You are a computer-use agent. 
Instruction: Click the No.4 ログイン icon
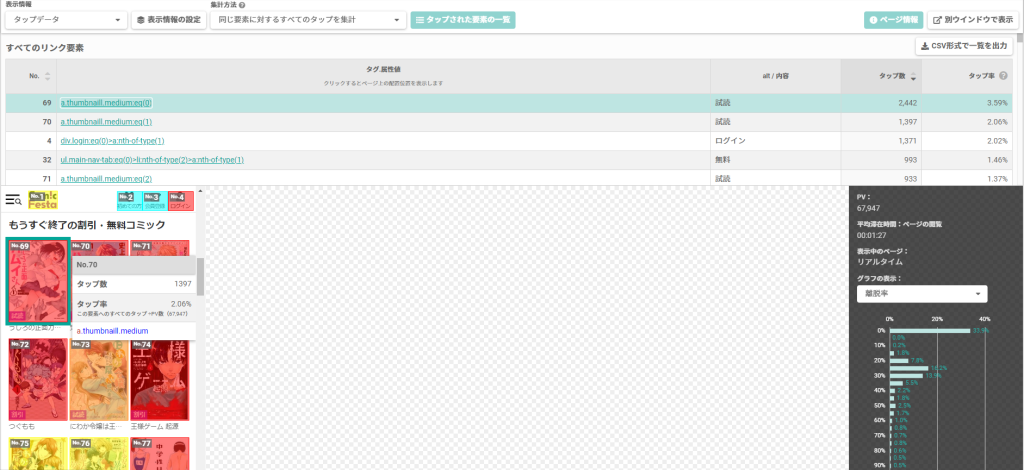pos(181,201)
